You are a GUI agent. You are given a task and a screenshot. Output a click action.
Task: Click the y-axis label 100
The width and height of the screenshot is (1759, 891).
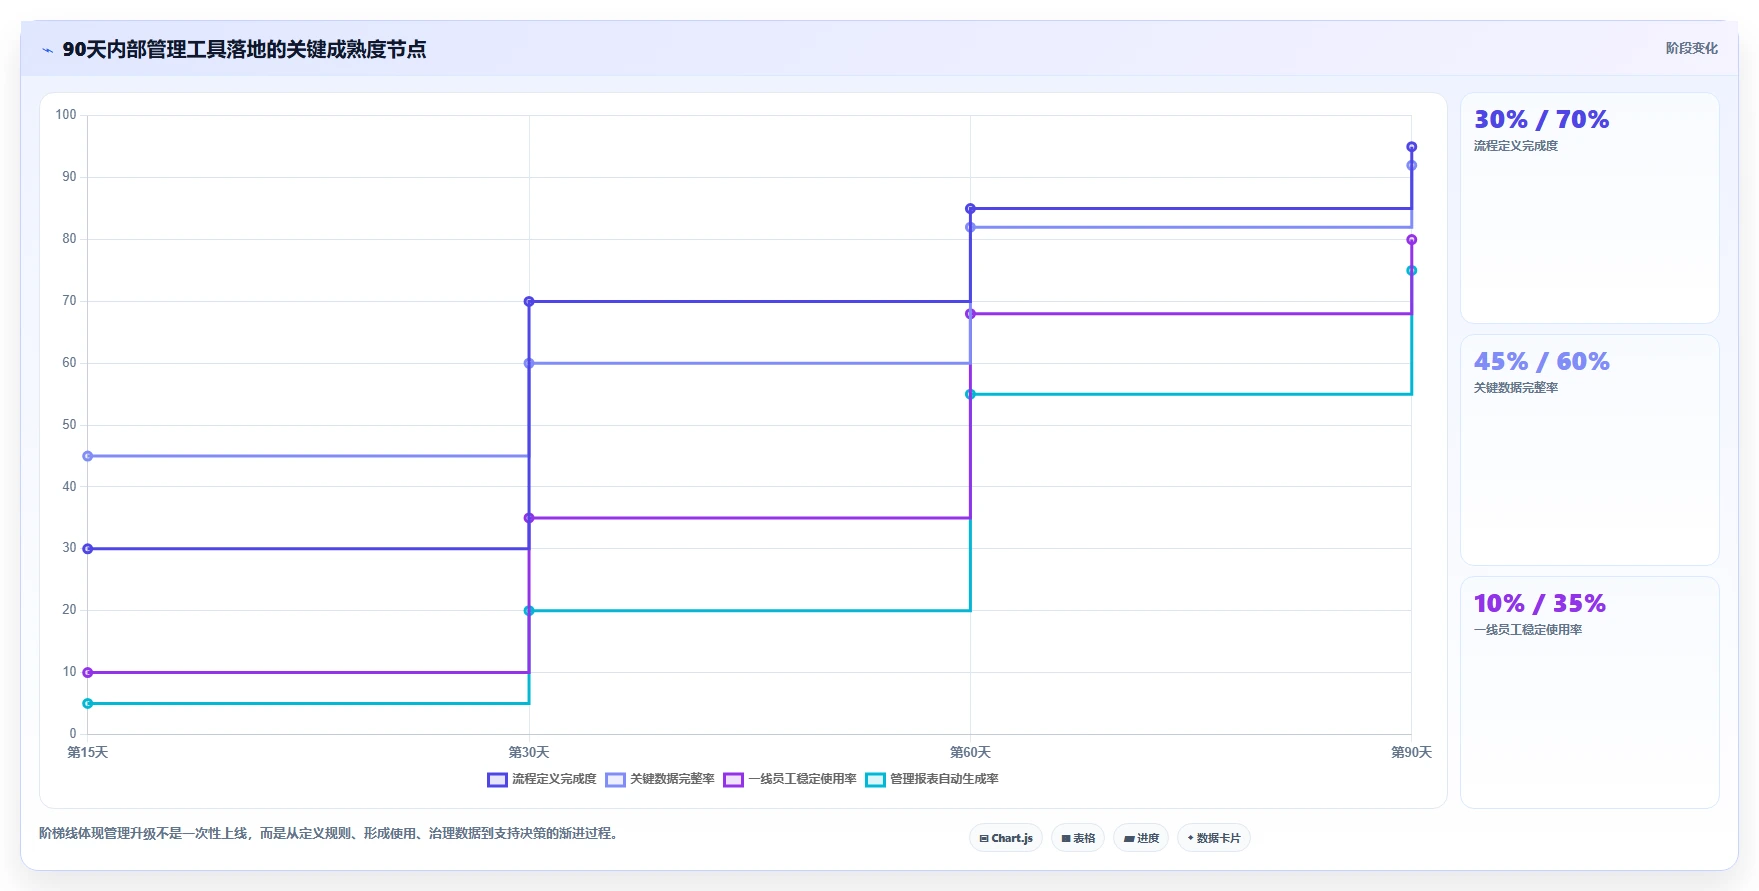pyautogui.click(x=66, y=115)
